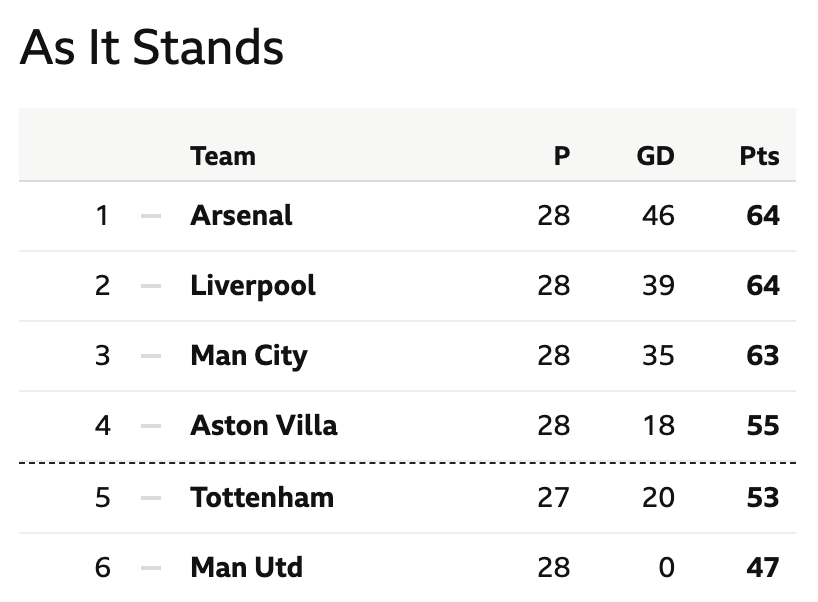Click the movement indicator beside Aston Villa
The height and width of the screenshot is (602, 818).
coord(151,426)
